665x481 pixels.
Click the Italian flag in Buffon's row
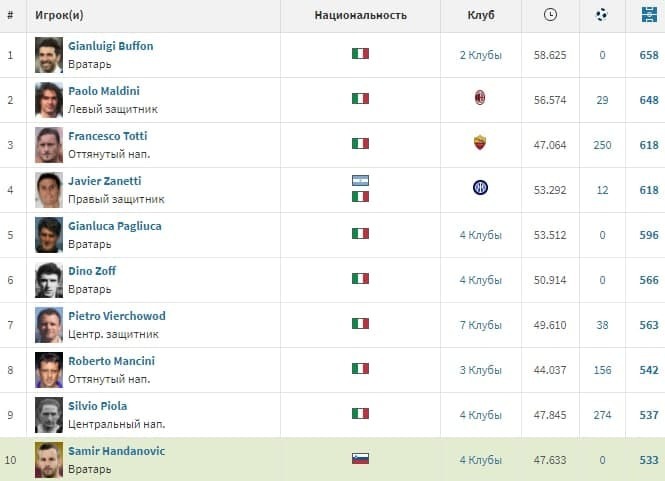[360, 54]
